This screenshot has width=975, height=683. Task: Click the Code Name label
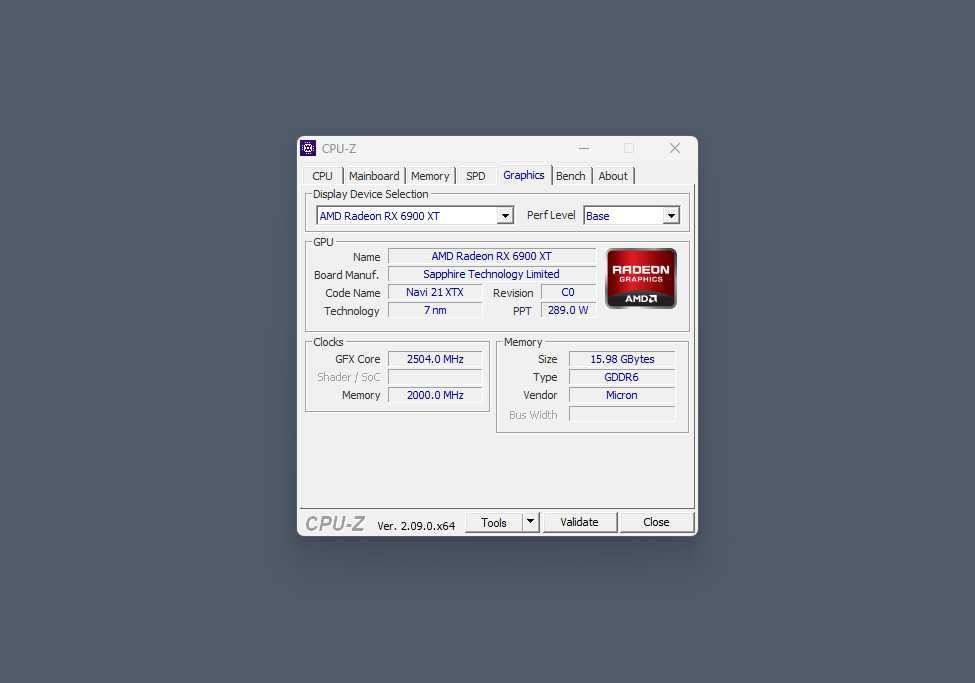click(353, 293)
